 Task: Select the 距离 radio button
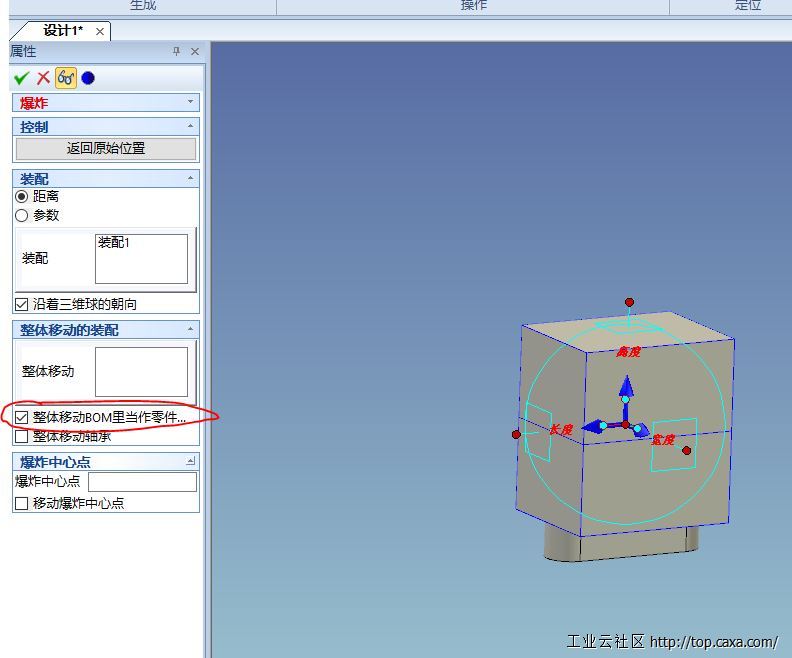click(22, 197)
